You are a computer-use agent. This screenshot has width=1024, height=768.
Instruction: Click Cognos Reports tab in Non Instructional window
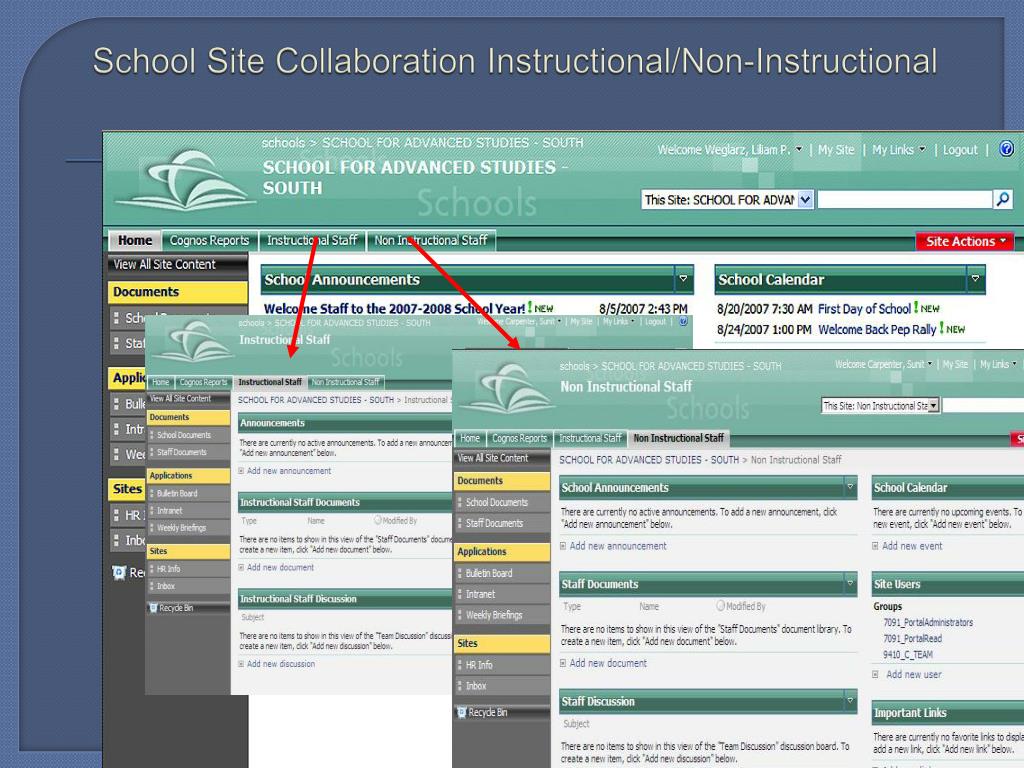tap(519, 438)
